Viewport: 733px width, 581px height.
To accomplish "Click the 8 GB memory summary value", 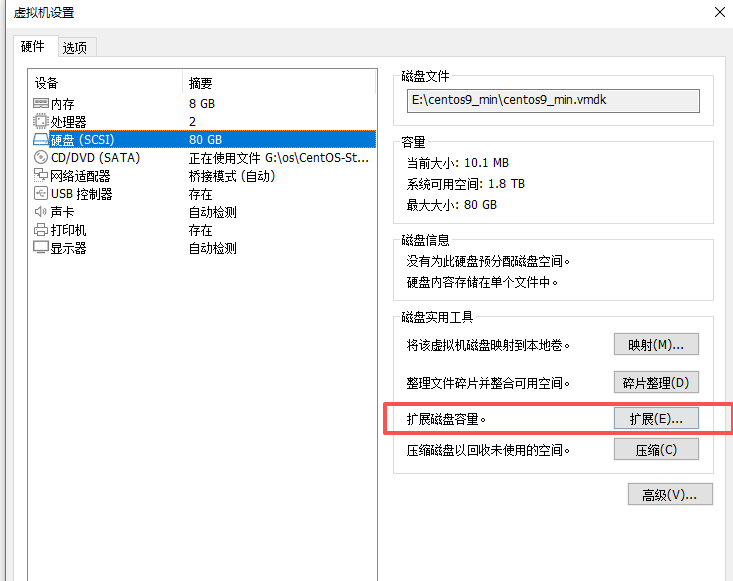I will click(202, 104).
